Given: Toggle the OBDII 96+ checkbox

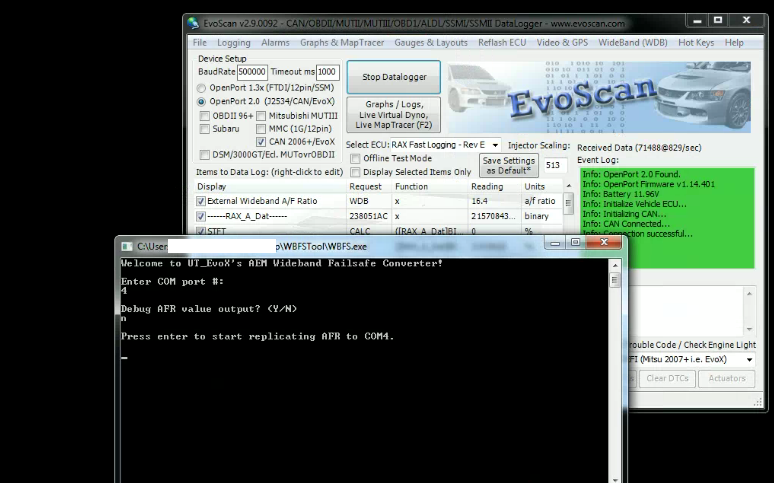Looking at the screenshot, I should click(204, 116).
